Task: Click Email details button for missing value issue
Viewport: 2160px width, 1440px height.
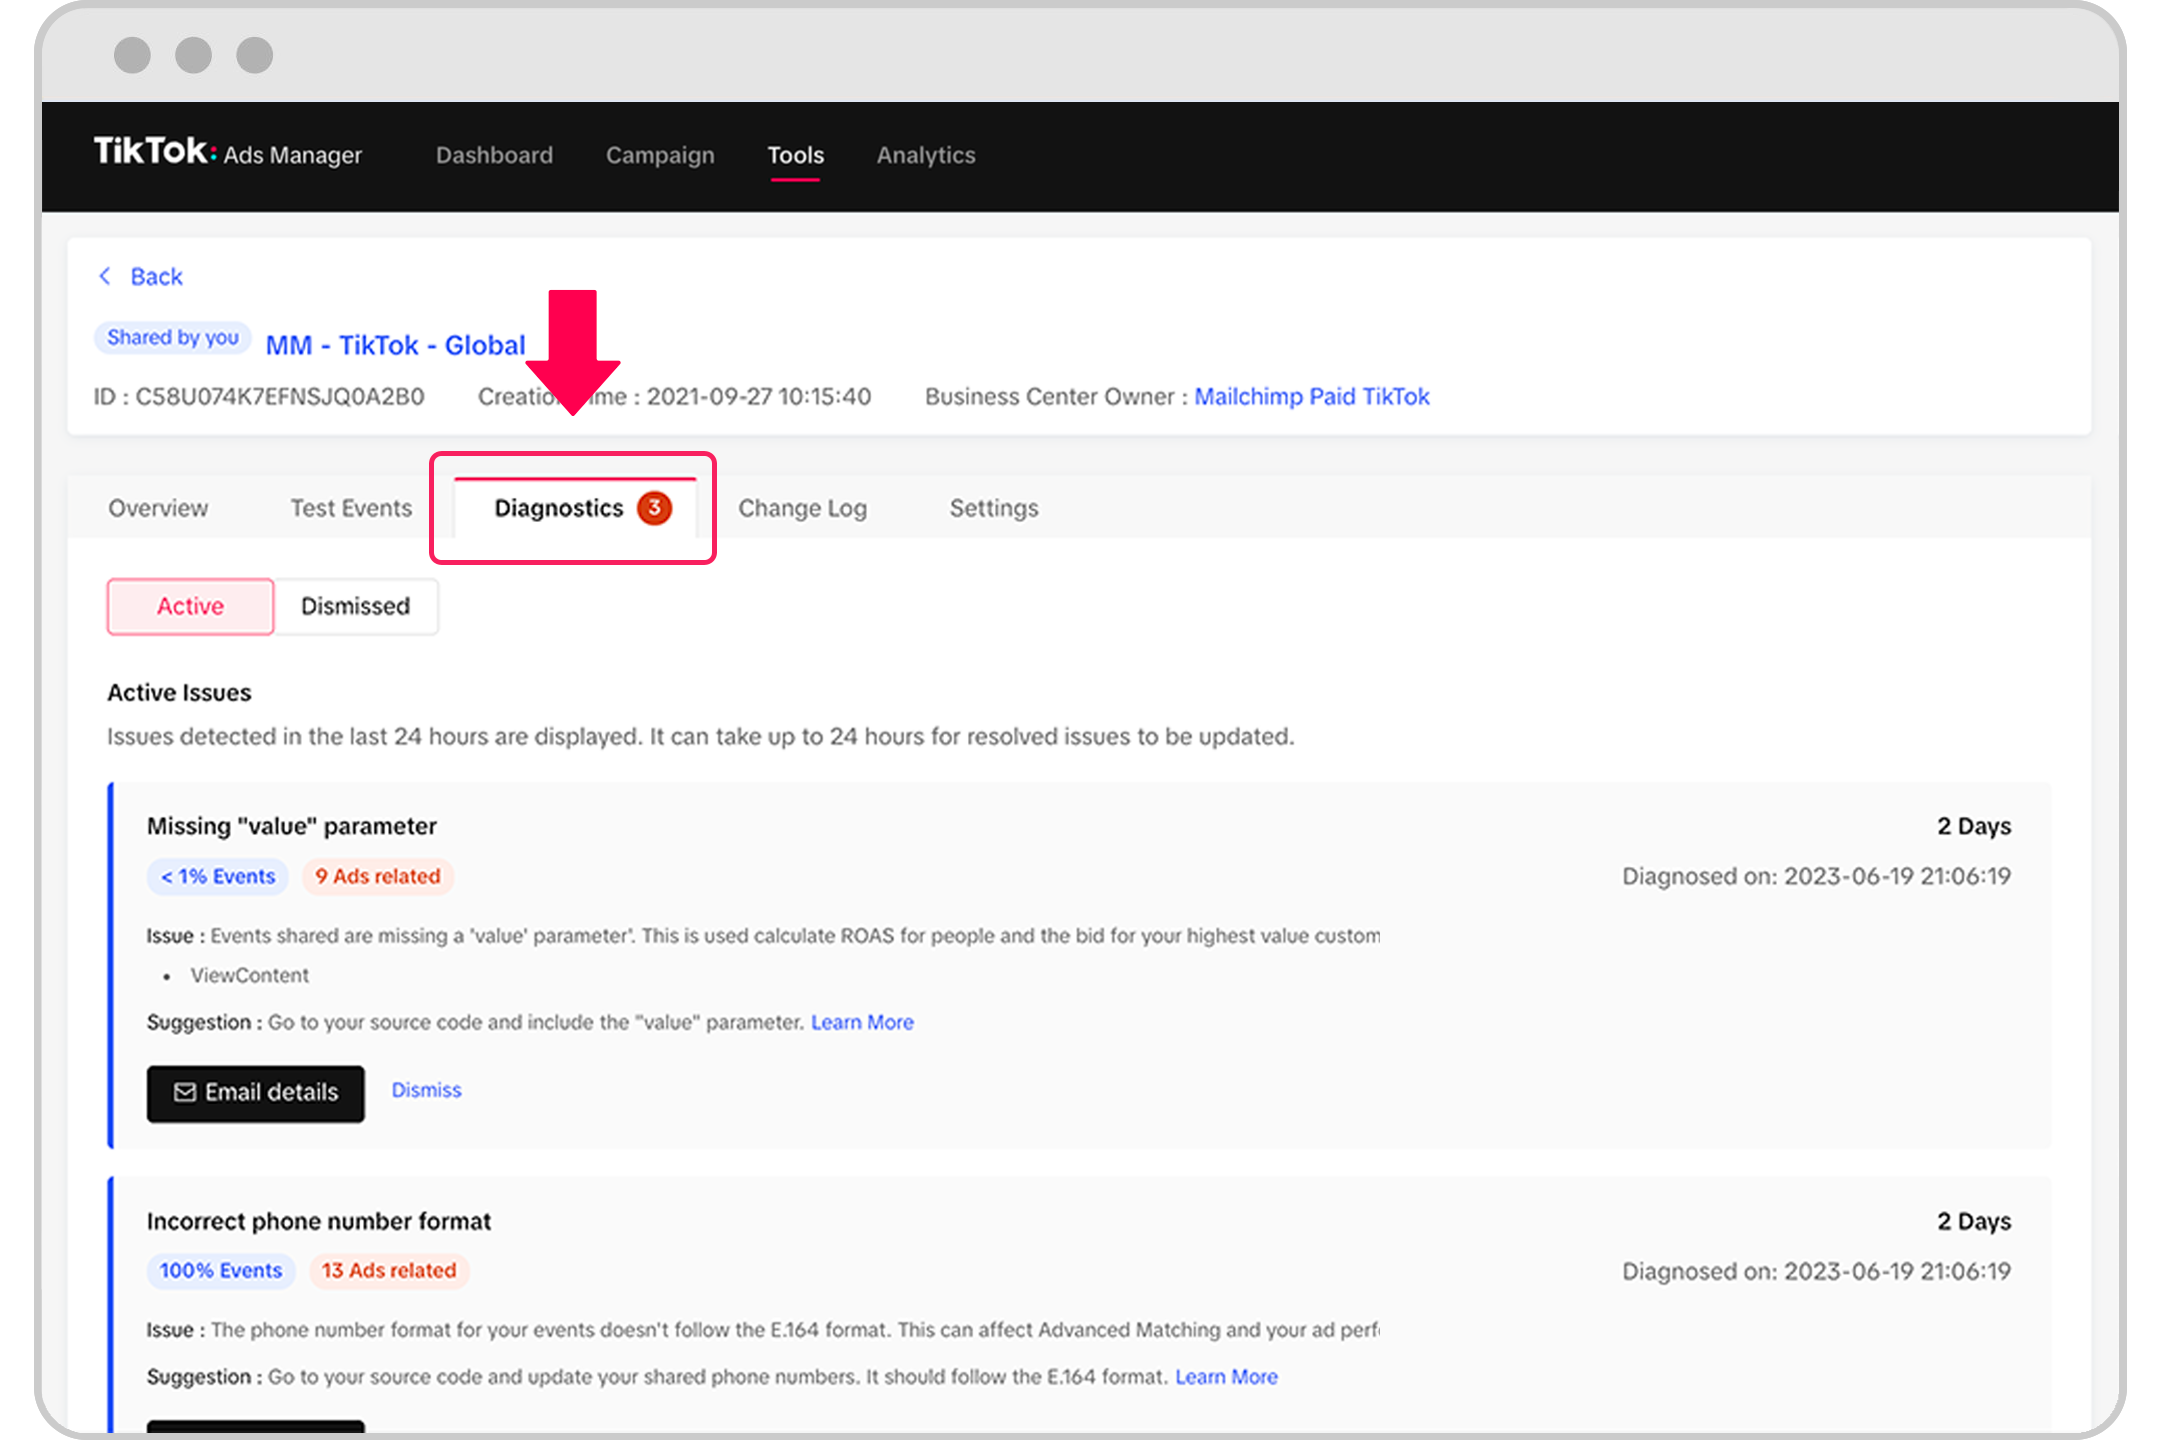Action: click(259, 1090)
